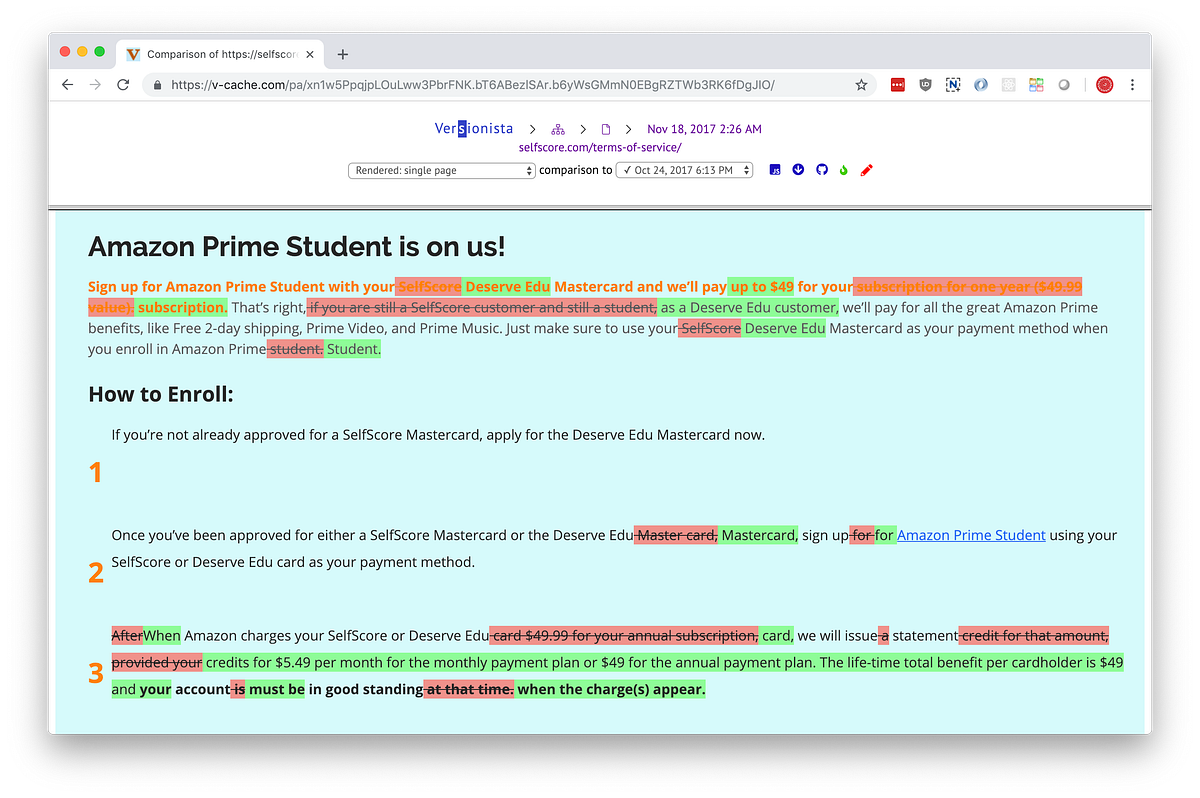Open the red LastPass extension icon
This screenshot has width=1200, height=798.
tap(898, 85)
